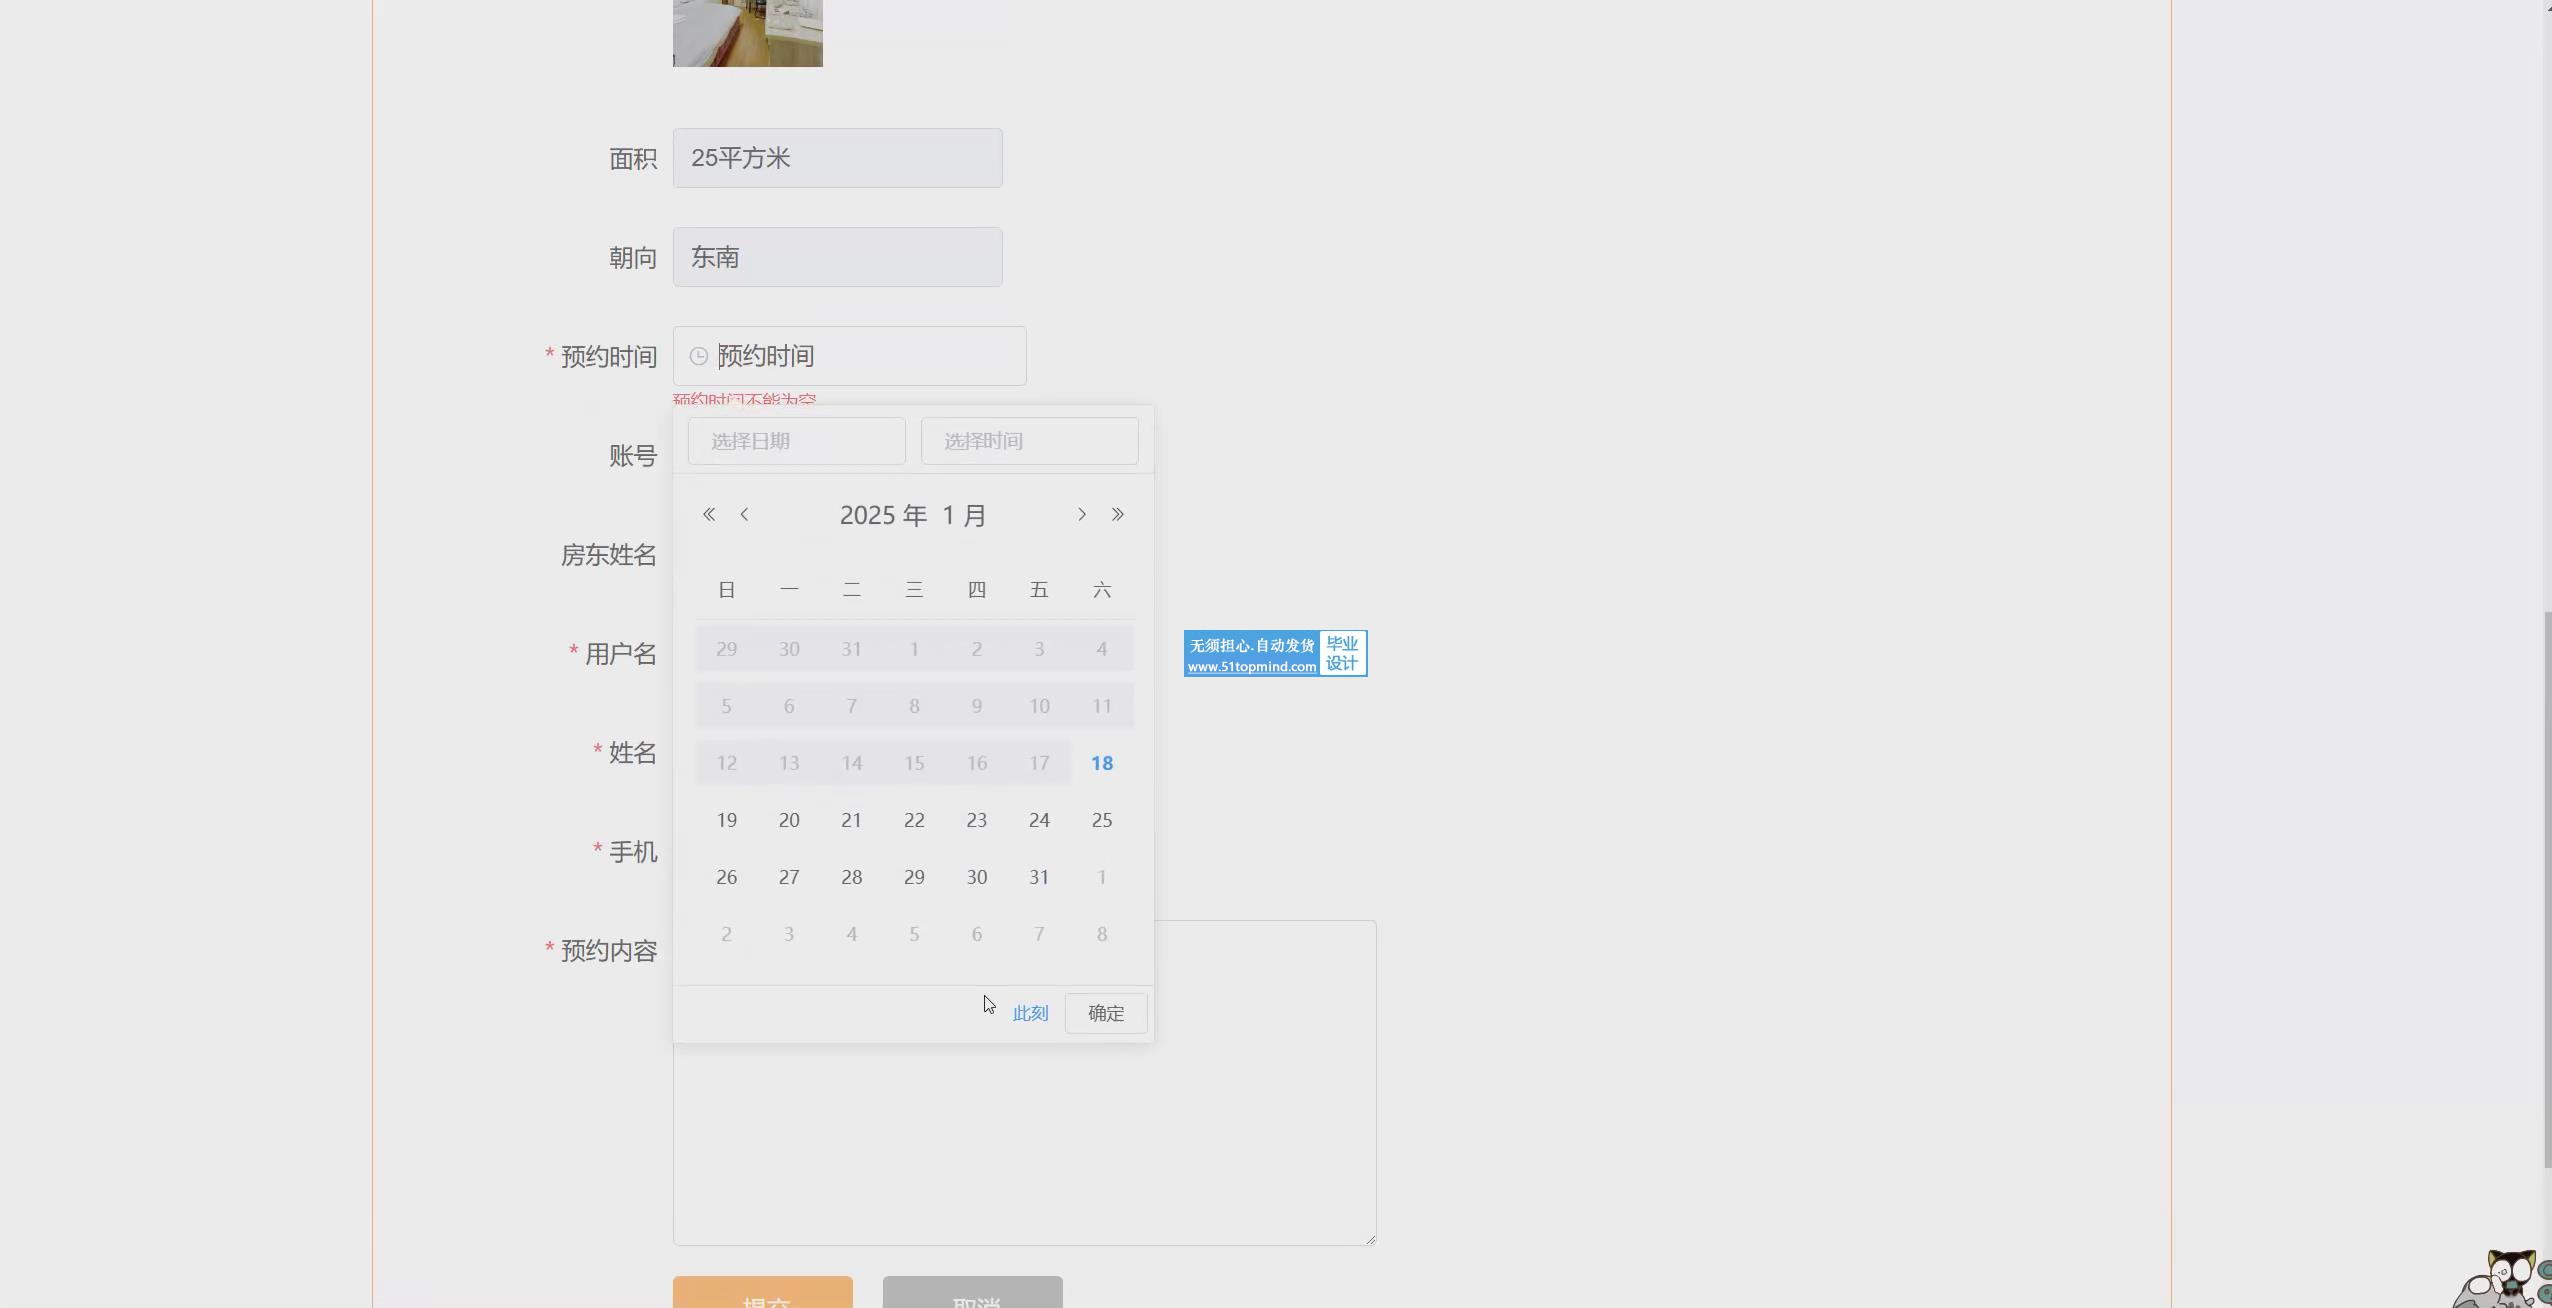
Task: Select January 26 in calendar
Action: click(727, 877)
